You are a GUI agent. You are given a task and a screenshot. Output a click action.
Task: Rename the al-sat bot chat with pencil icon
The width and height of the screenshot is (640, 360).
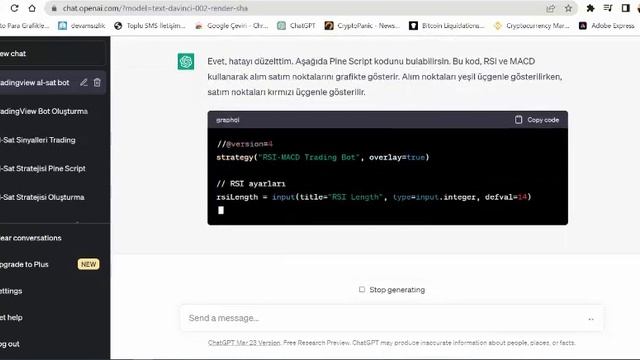84,82
